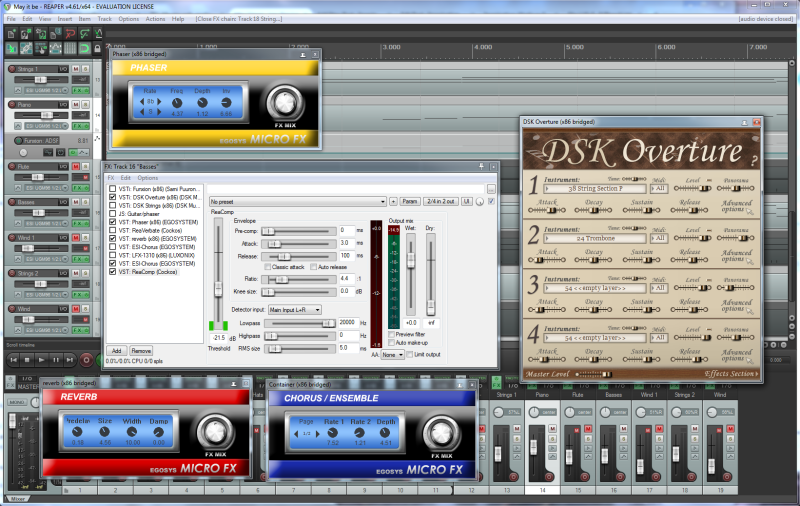Click the UI button in FX window
This screenshot has height=506, width=800.
(x=466, y=201)
